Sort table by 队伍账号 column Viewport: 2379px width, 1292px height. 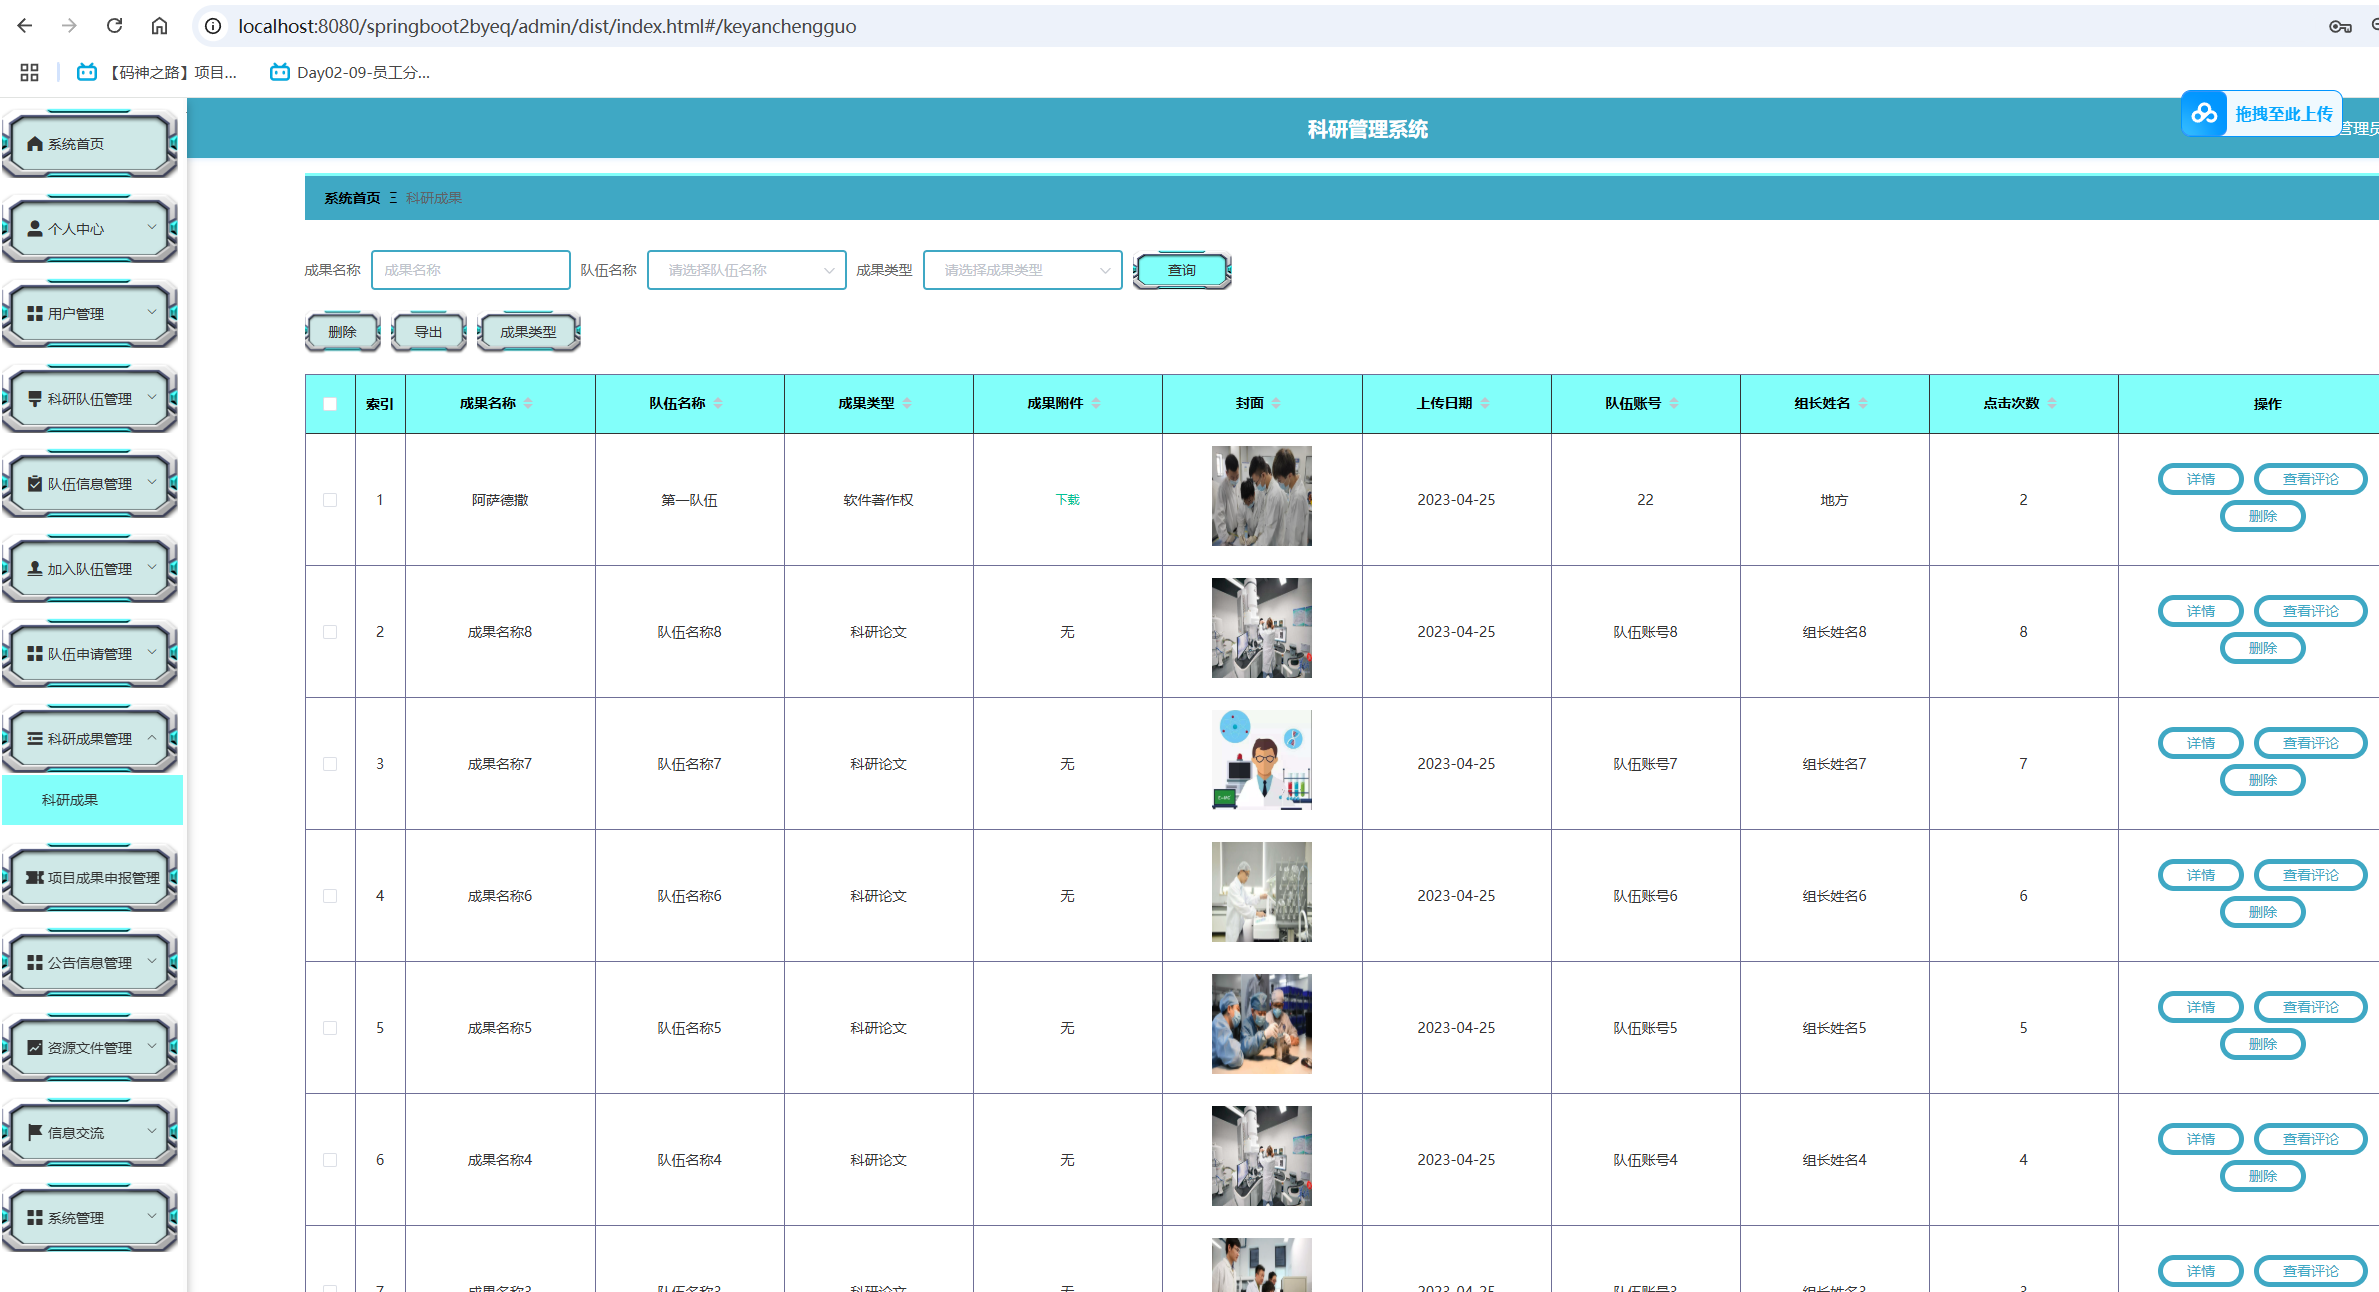[1674, 403]
